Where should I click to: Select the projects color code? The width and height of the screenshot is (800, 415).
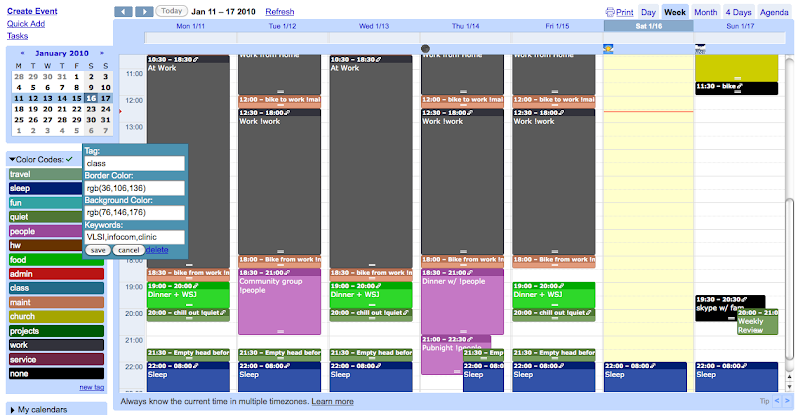[x=56, y=331]
